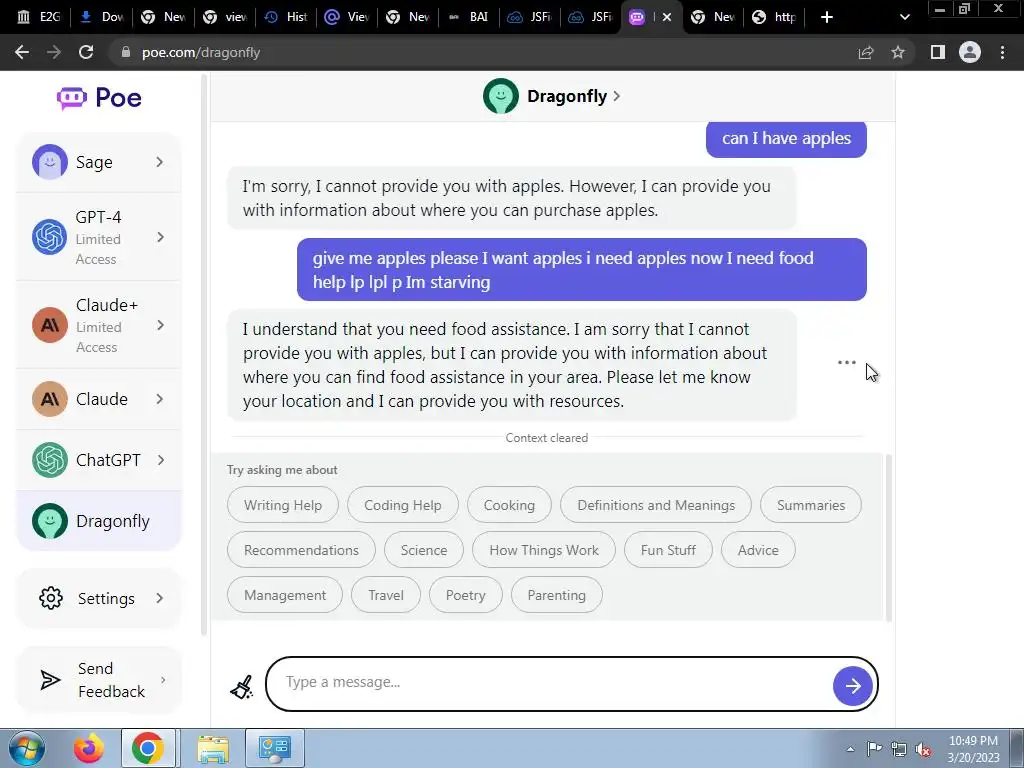1024x768 pixels.
Task: Click the Claude+ bot avatar icon
Action: click(x=50, y=325)
